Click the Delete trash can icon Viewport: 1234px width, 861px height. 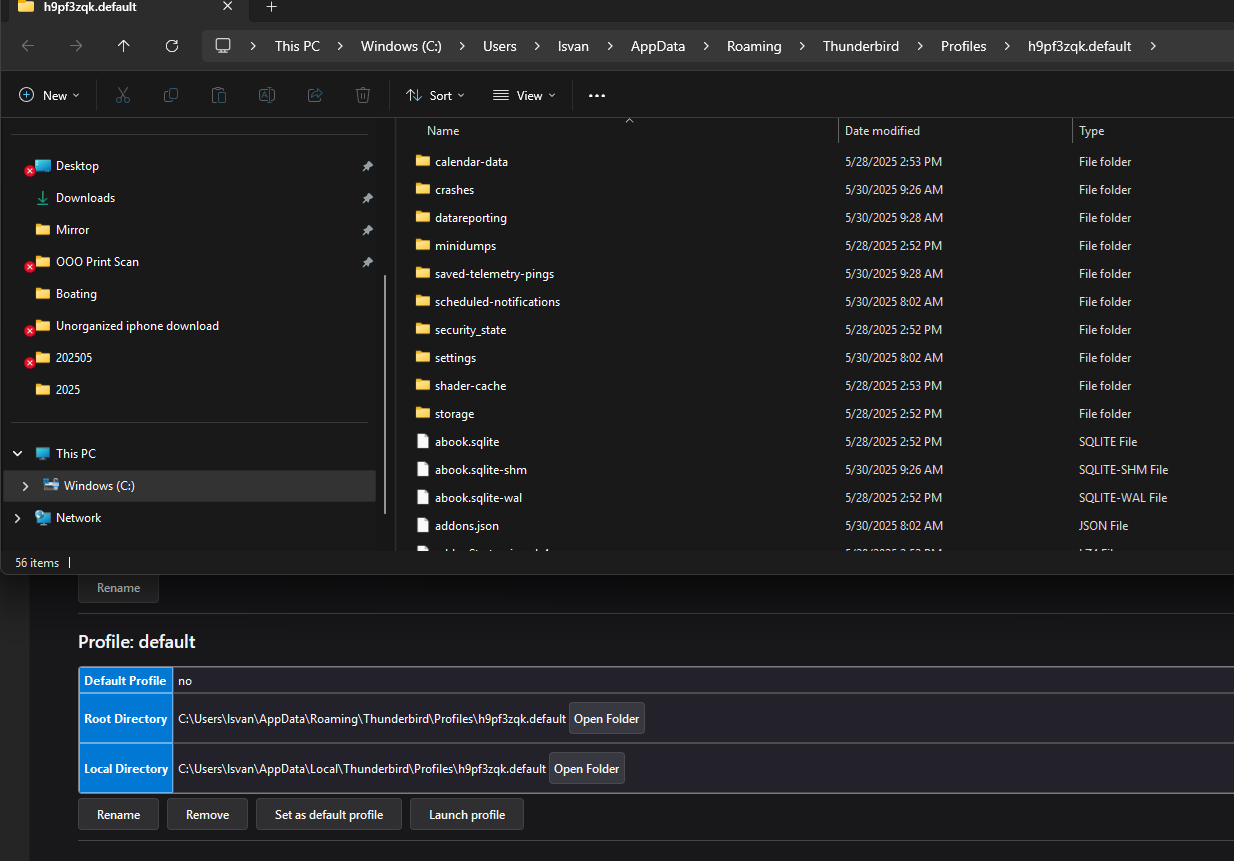pyautogui.click(x=363, y=95)
